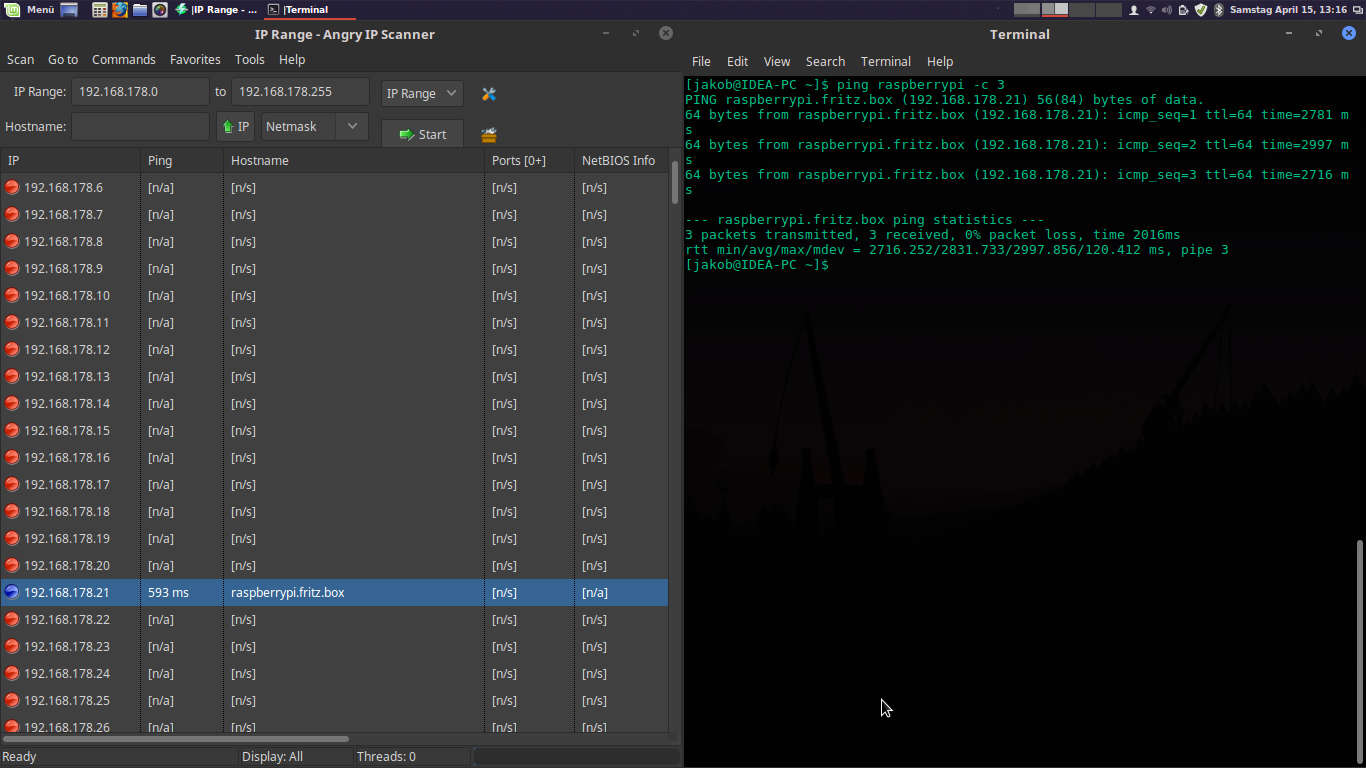Image resolution: width=1366 pixels, height=768 pixels.
Task: Switch to the IP Range taskbar entry
Action: [x=216, y=9]
